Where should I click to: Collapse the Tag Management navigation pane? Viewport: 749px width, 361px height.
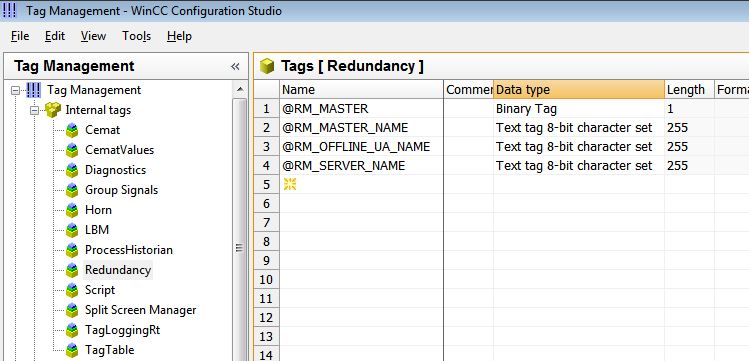tap(235, 66)
